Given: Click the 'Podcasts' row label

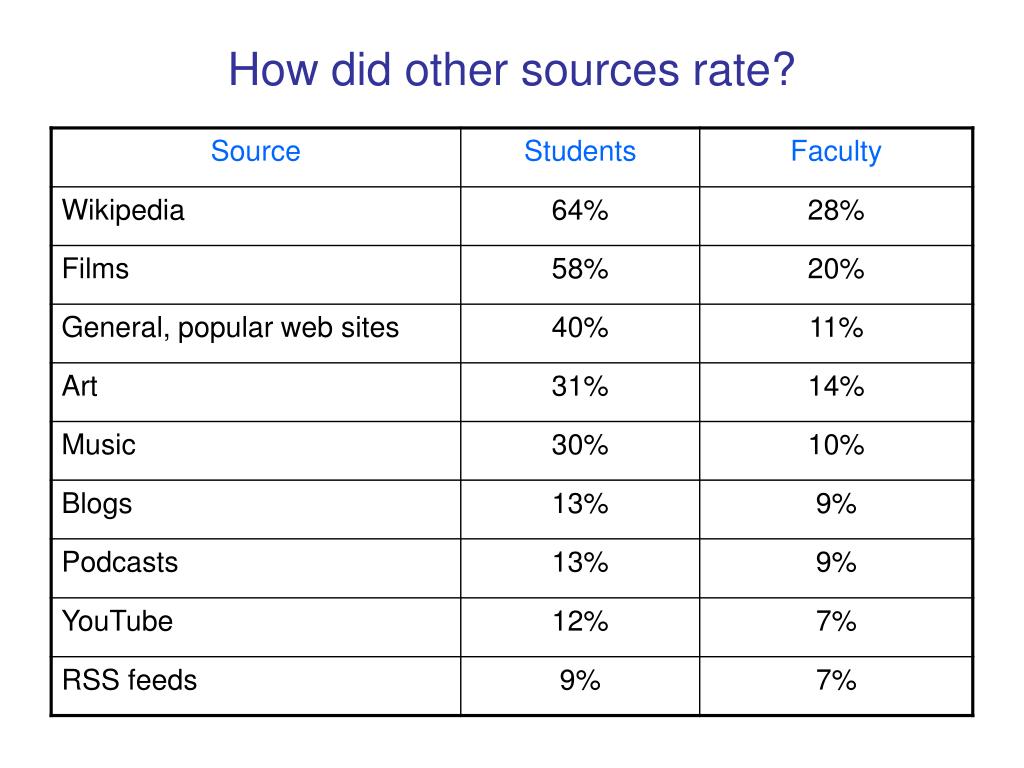Looking at the screenshot, I should (x=120, y=562).
